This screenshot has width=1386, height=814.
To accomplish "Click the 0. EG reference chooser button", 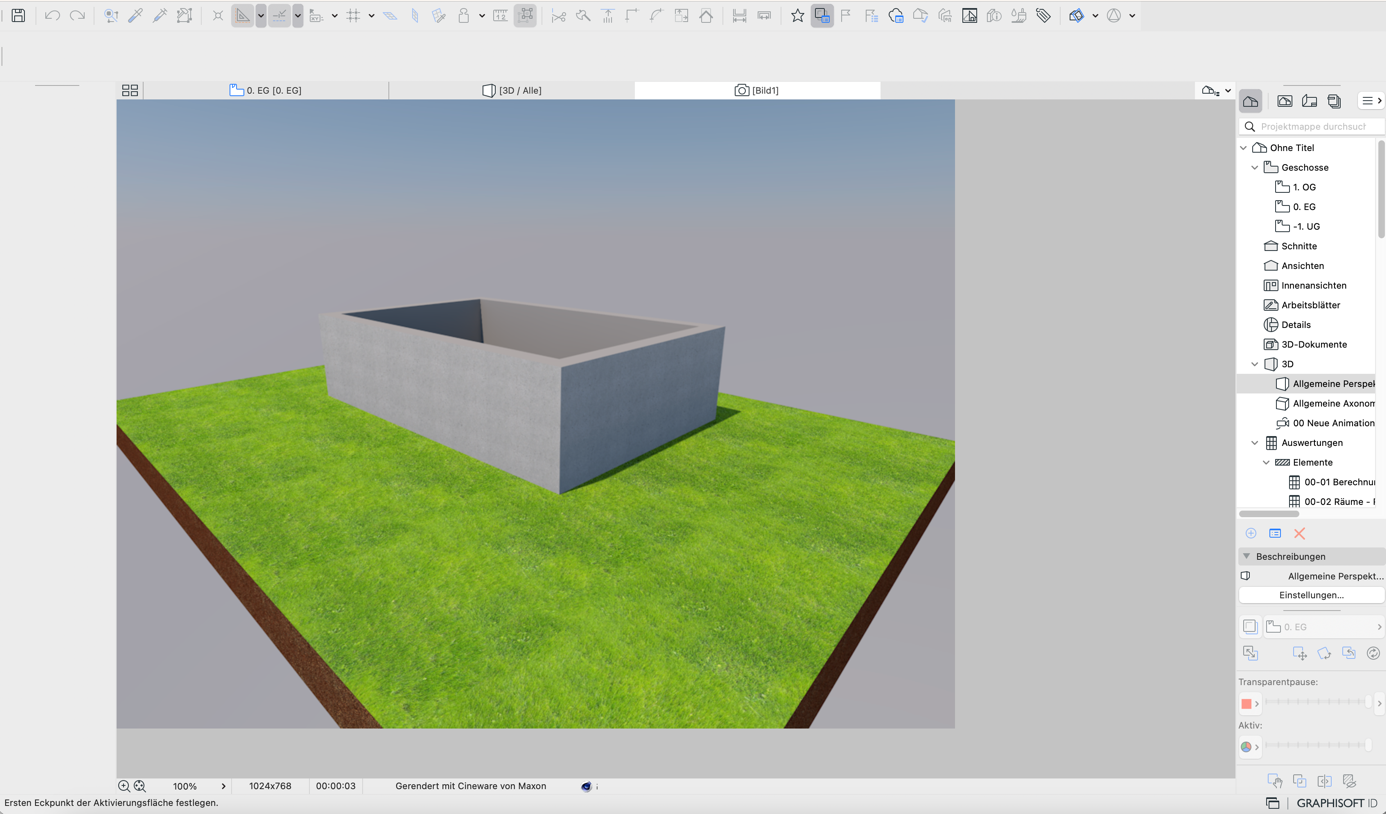I will 1324,627.
